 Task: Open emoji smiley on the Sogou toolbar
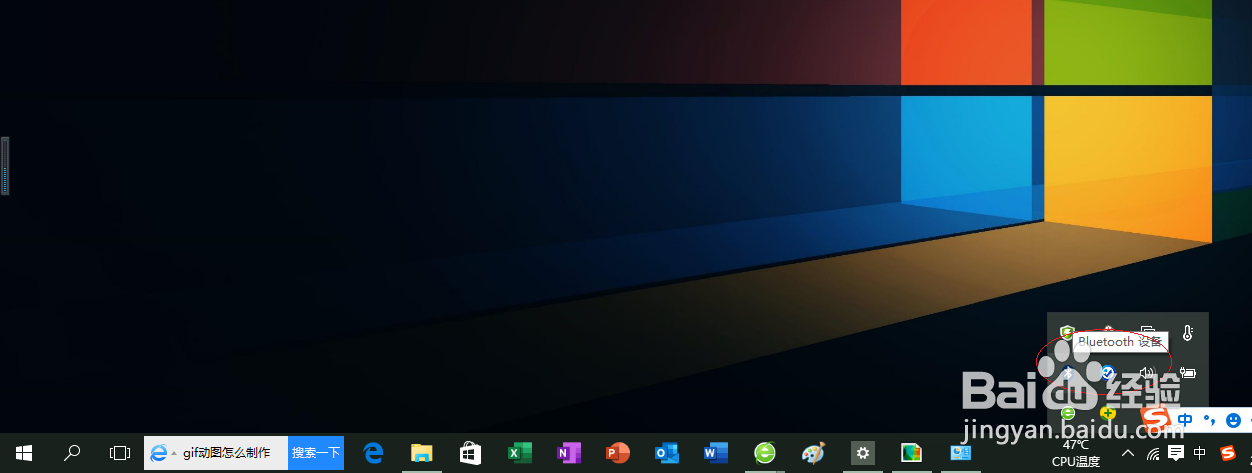click(x=1234, y=420)
